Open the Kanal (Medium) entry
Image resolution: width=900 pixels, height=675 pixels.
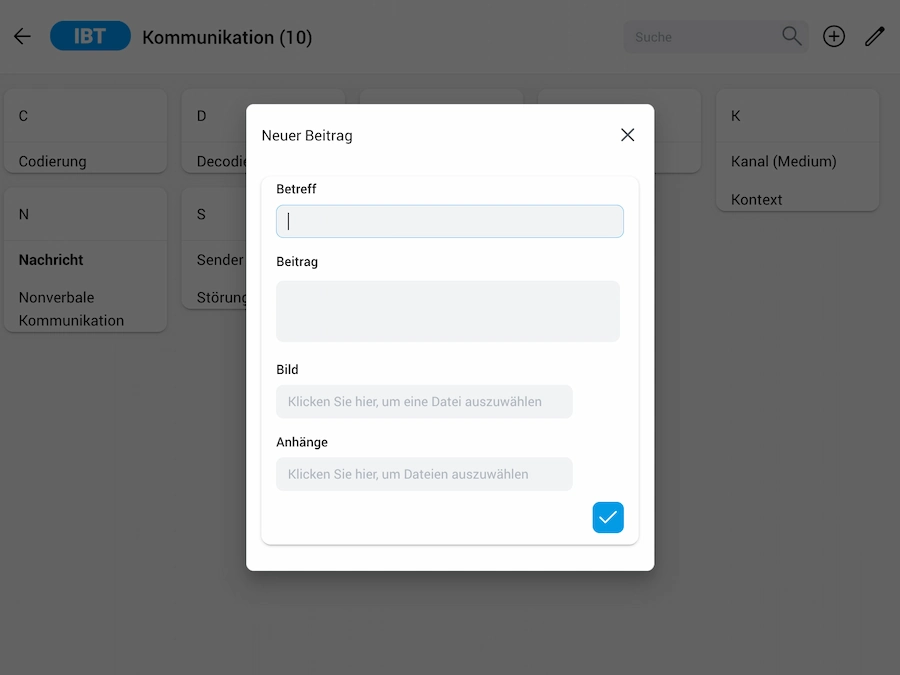(x=783, y=161)
